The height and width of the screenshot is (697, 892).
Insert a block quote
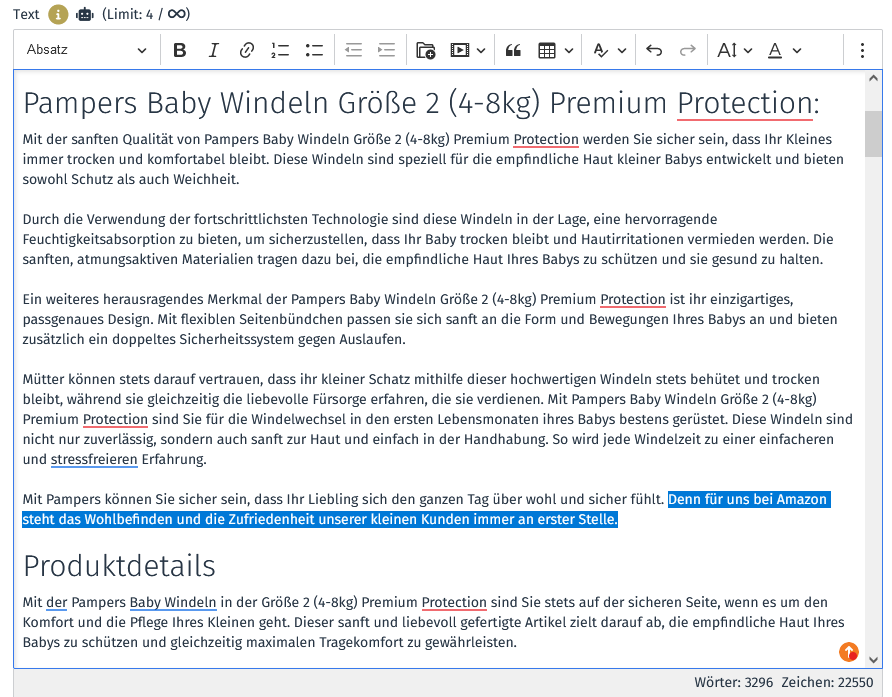point(513,51)
